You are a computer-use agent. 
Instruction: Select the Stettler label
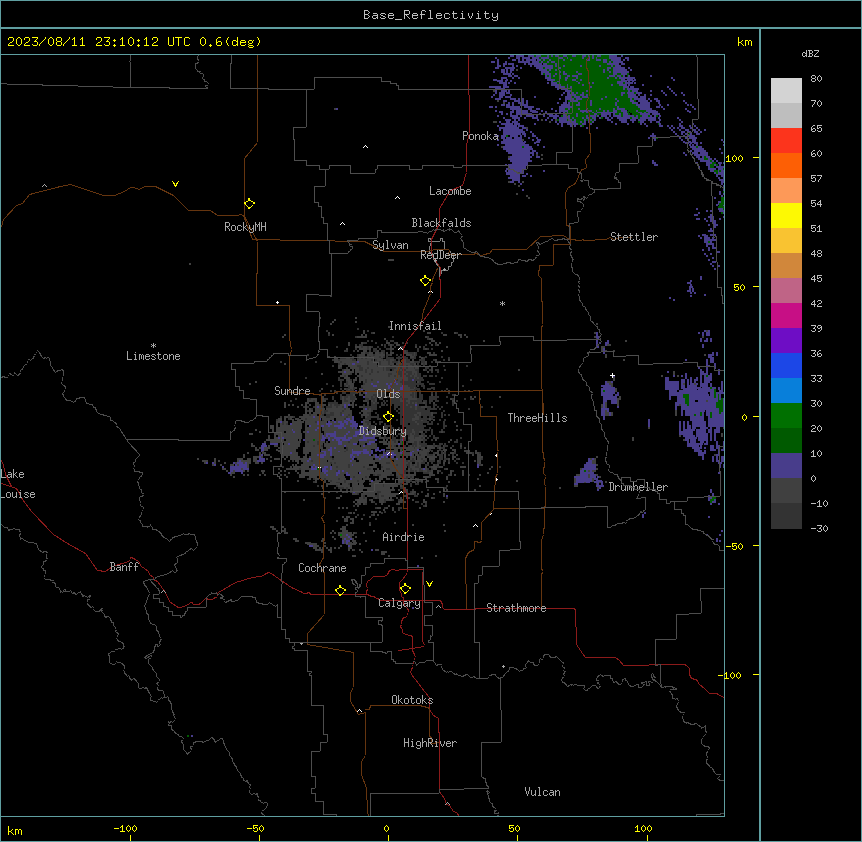pyautogui.click(x=634, y=237)
